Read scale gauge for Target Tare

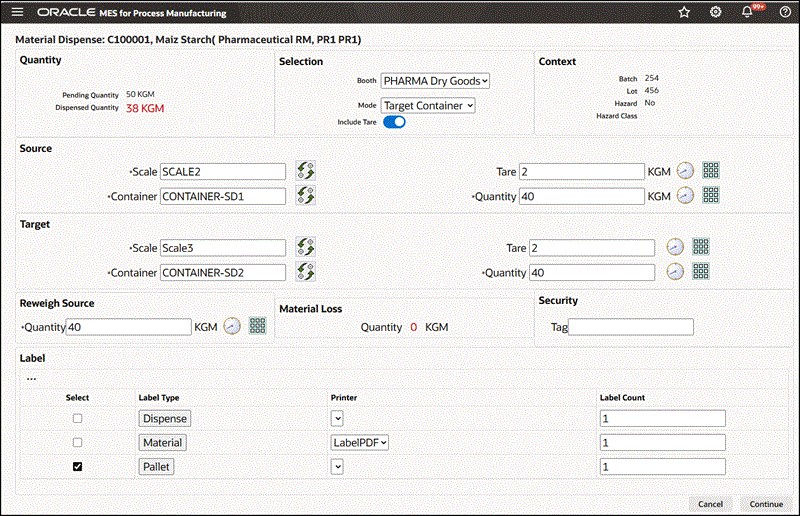(x=675, y=247)
